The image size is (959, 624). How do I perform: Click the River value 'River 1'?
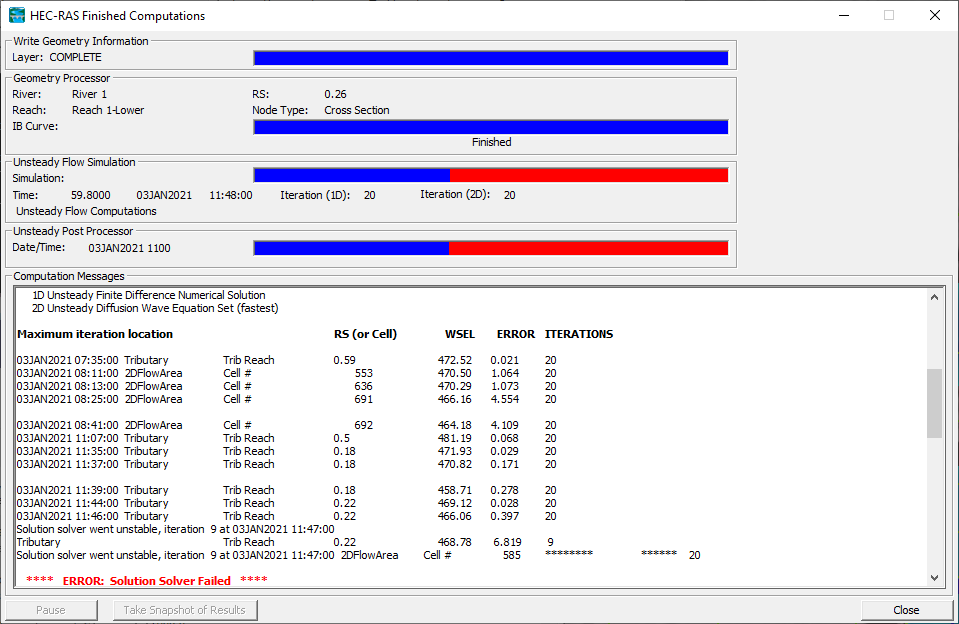(x=89, y=94)
